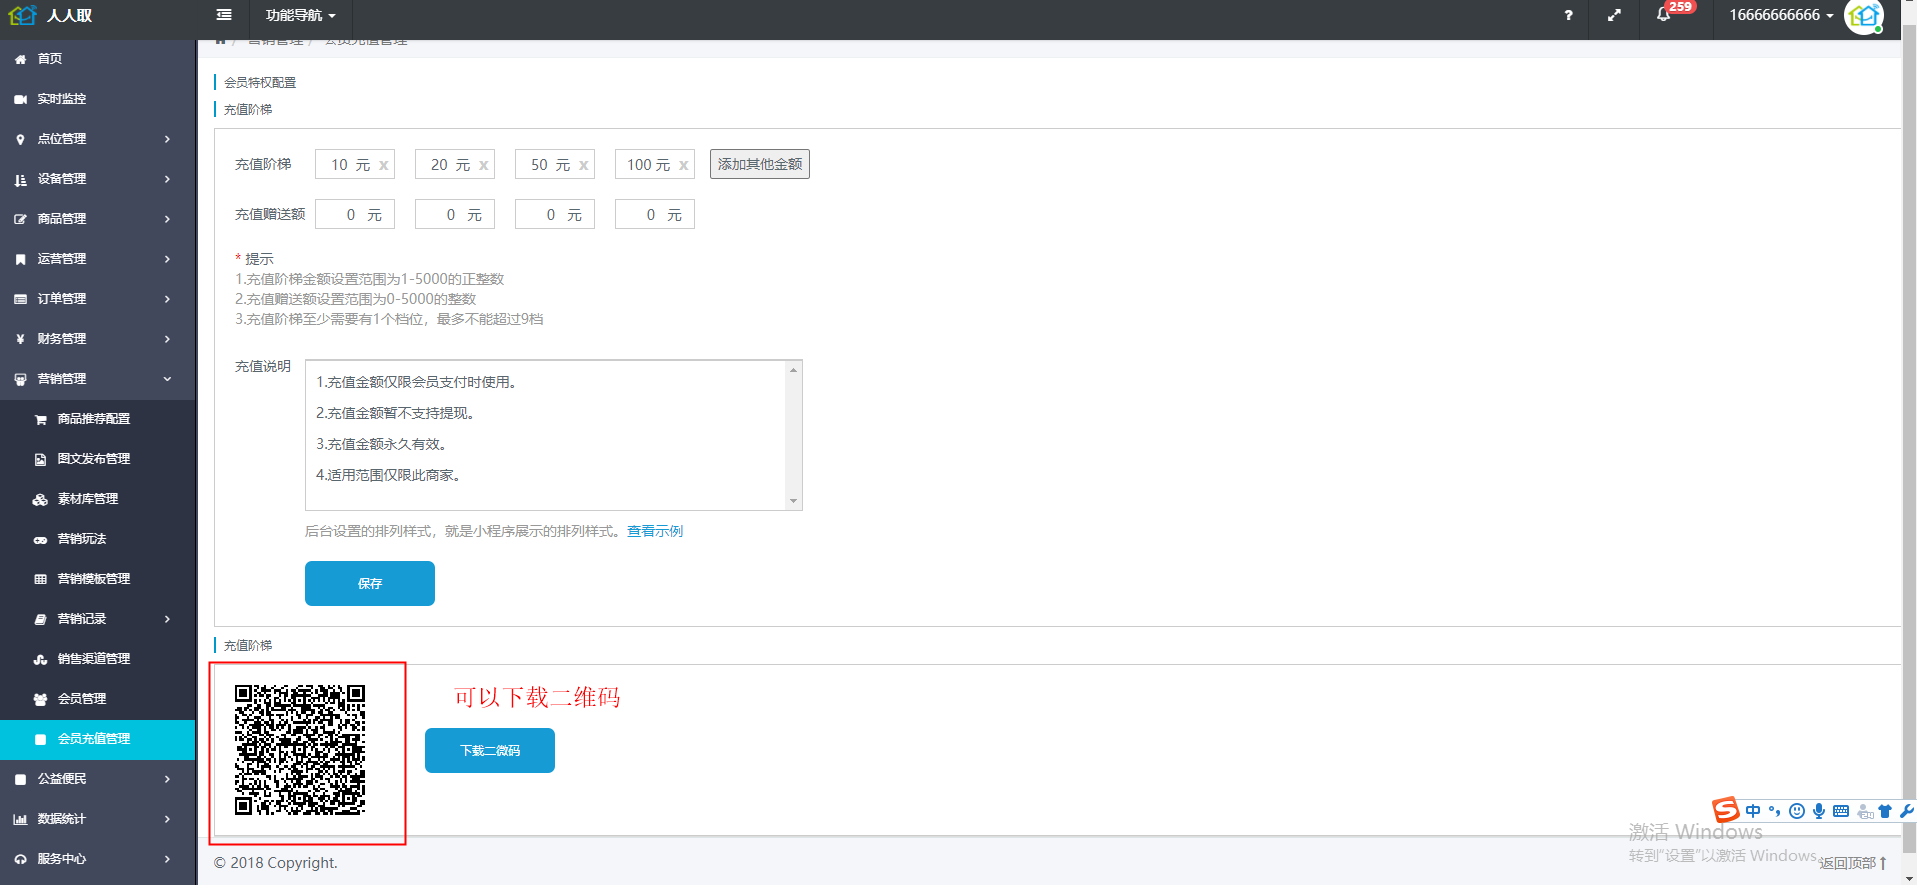Screen dimensions: 1917x885
Task: Click the location pin icon beside 点位管理
Action: pyautogui.click(x=20, y=139)
